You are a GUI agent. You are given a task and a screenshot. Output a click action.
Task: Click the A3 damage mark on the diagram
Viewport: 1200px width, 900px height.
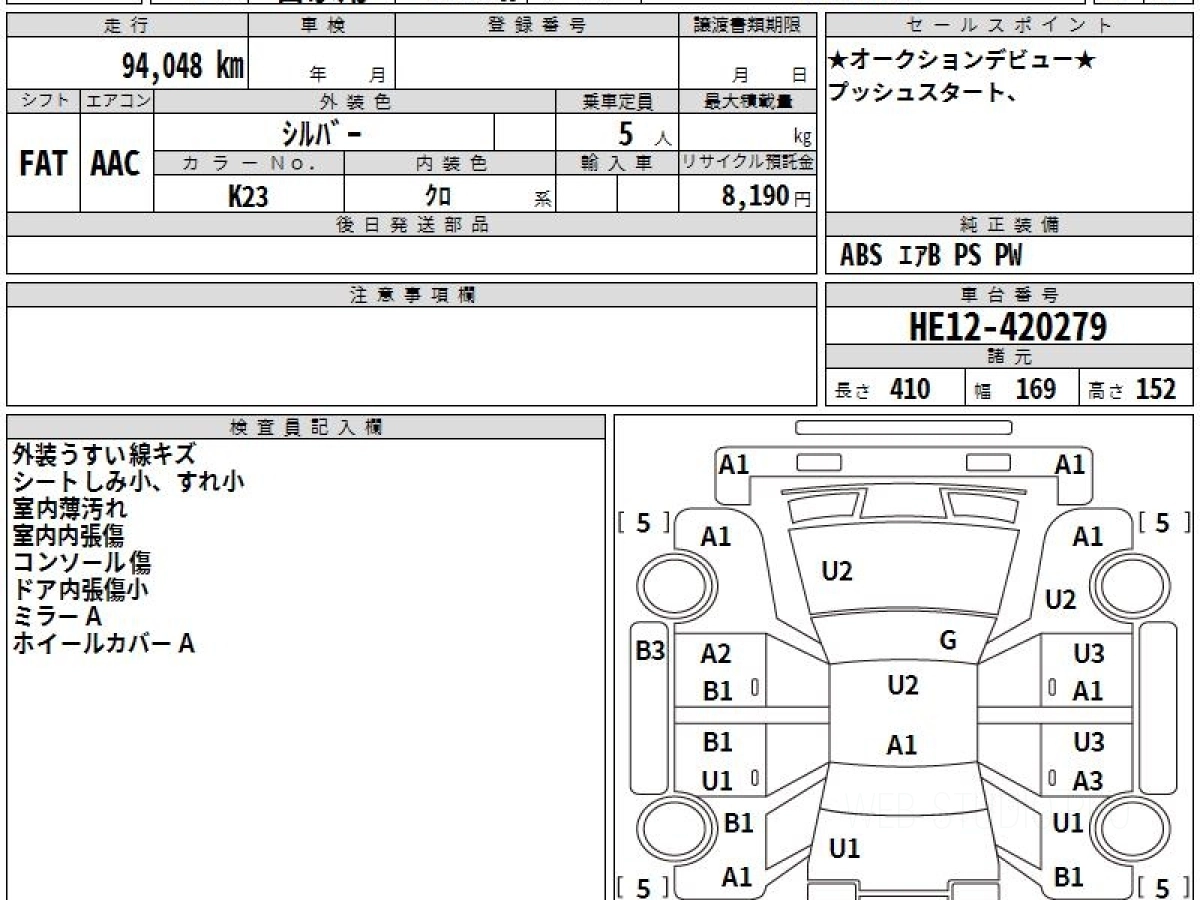point(1088,780)
